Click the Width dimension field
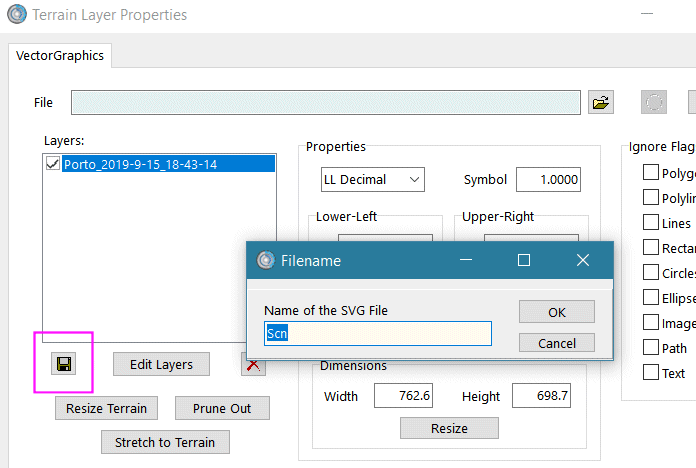Image resolution: width=696 pixels, height=468 pixels. tap(403, 396)
